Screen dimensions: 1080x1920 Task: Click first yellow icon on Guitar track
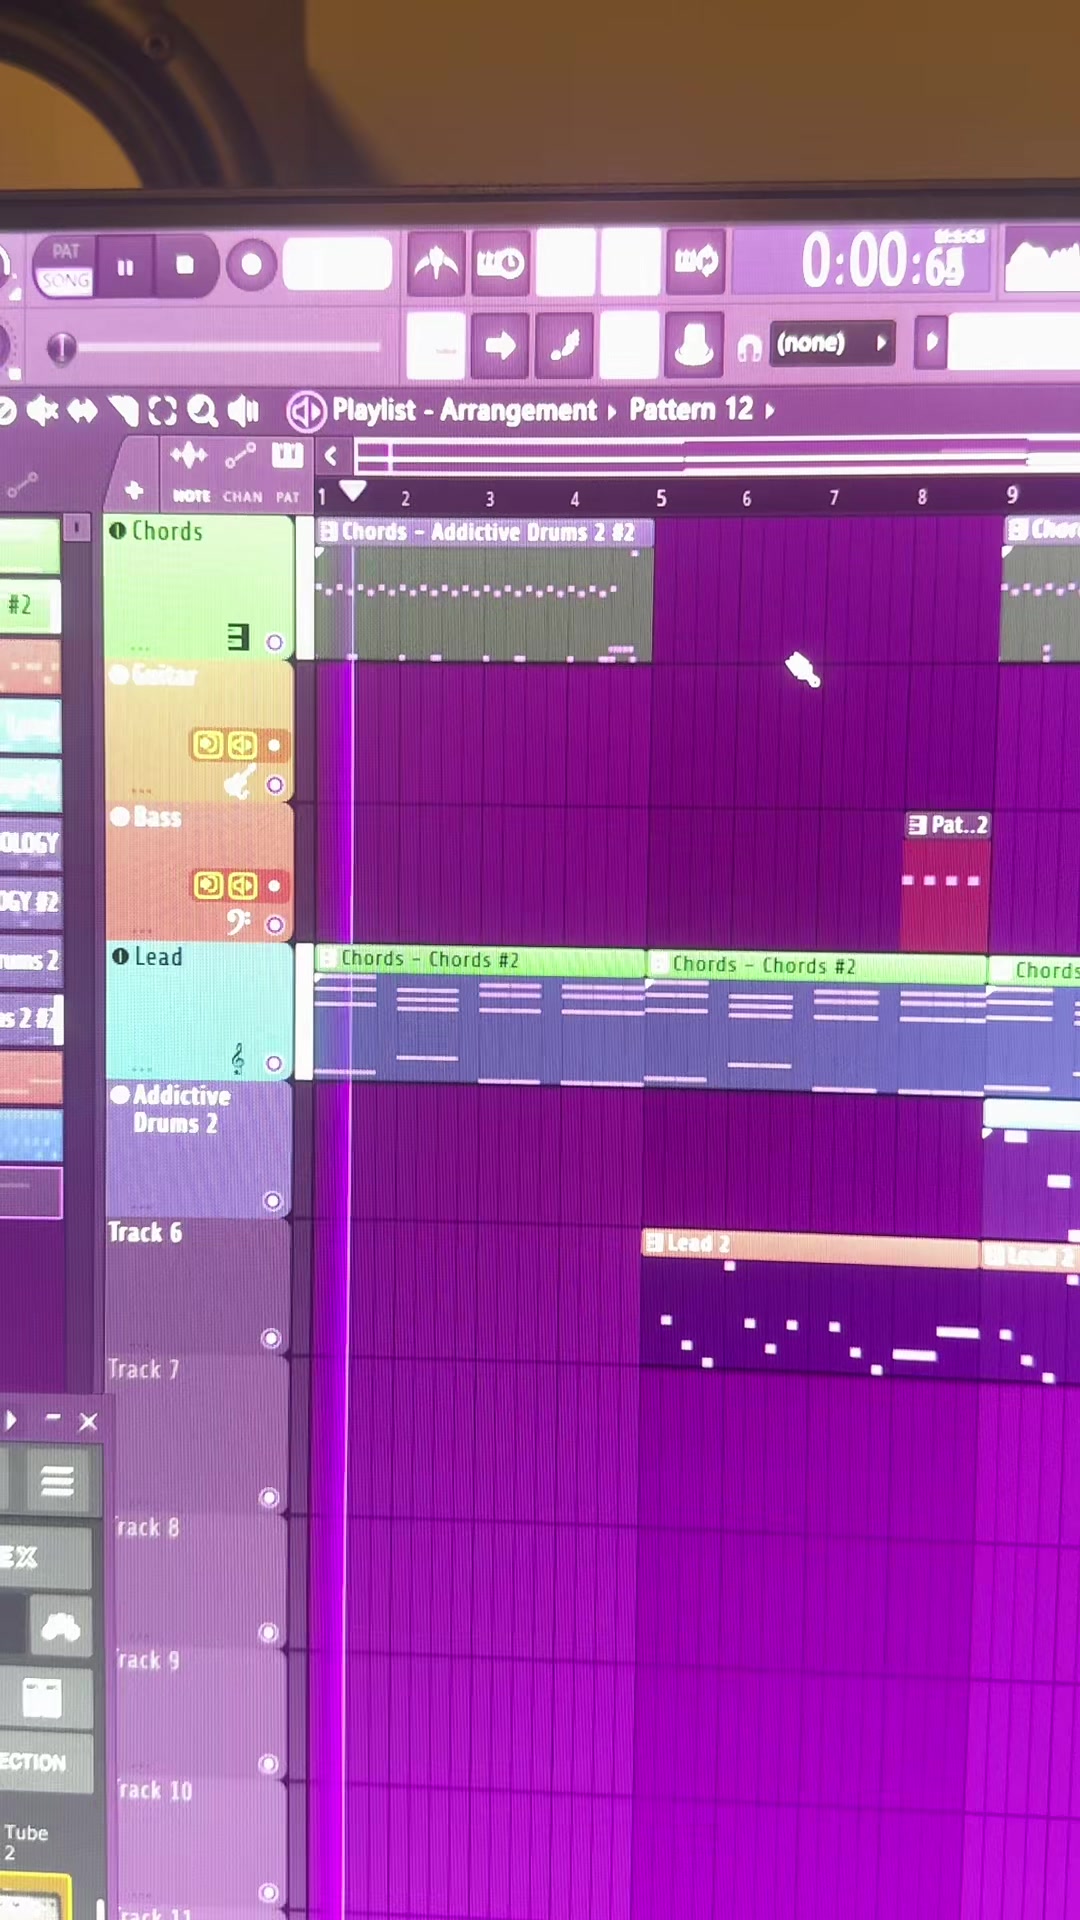[208, 745]
